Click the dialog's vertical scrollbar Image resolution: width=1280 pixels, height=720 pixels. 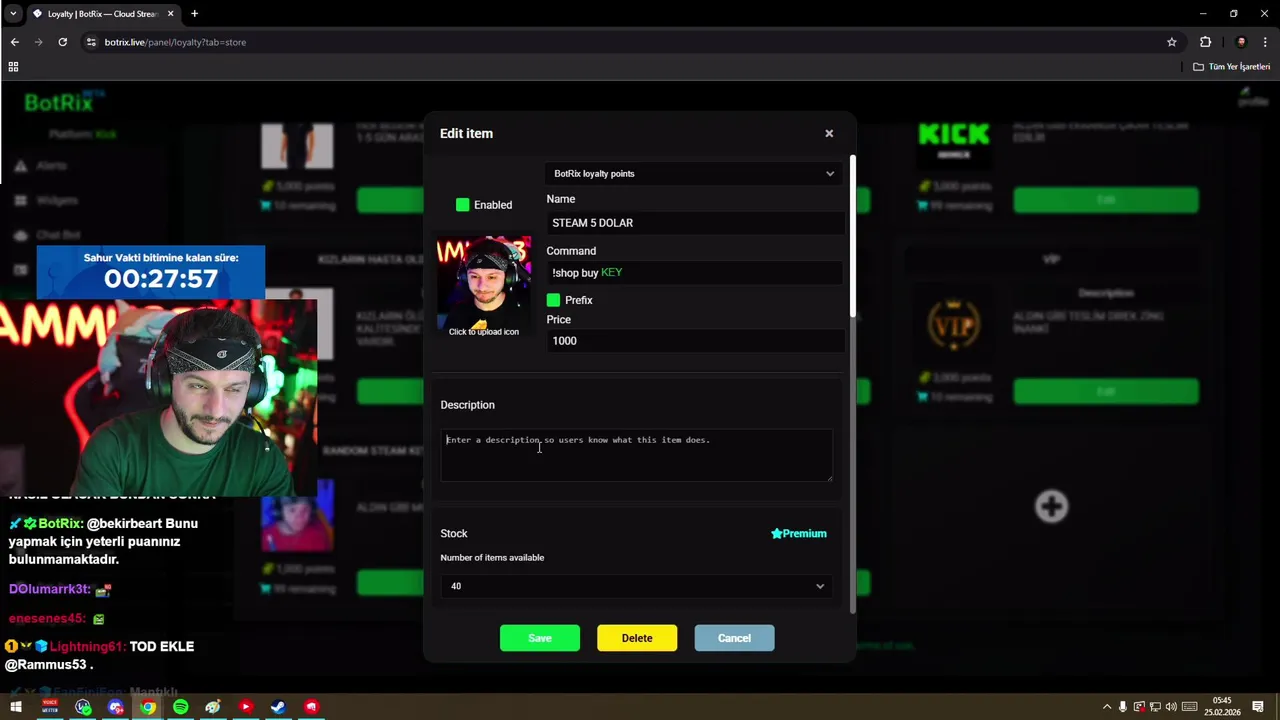tap(853, 236)
